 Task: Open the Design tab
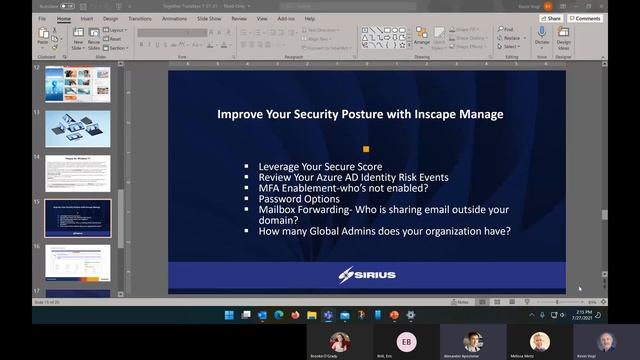[x=110, y=19]
